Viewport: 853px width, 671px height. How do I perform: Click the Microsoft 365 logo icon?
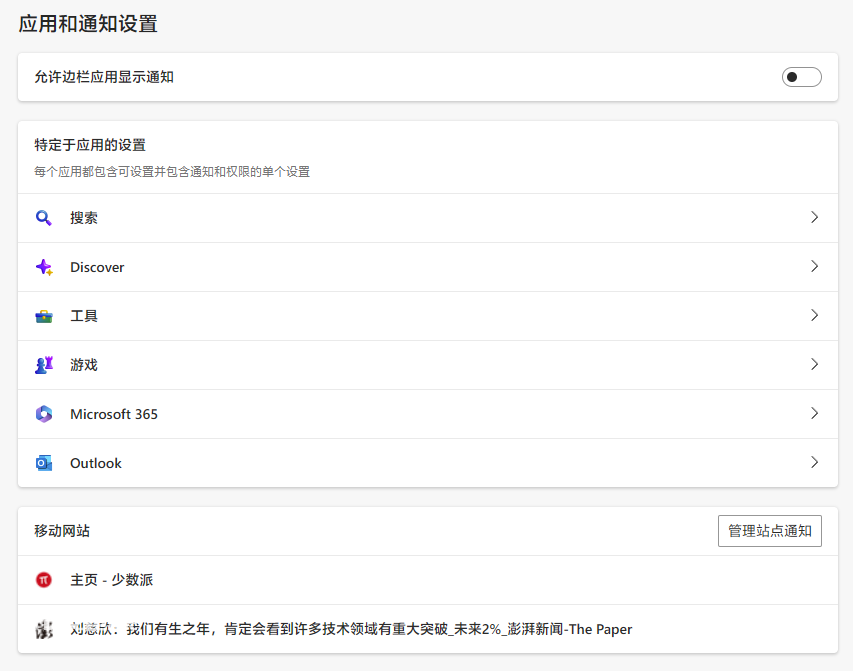point(44,414)
